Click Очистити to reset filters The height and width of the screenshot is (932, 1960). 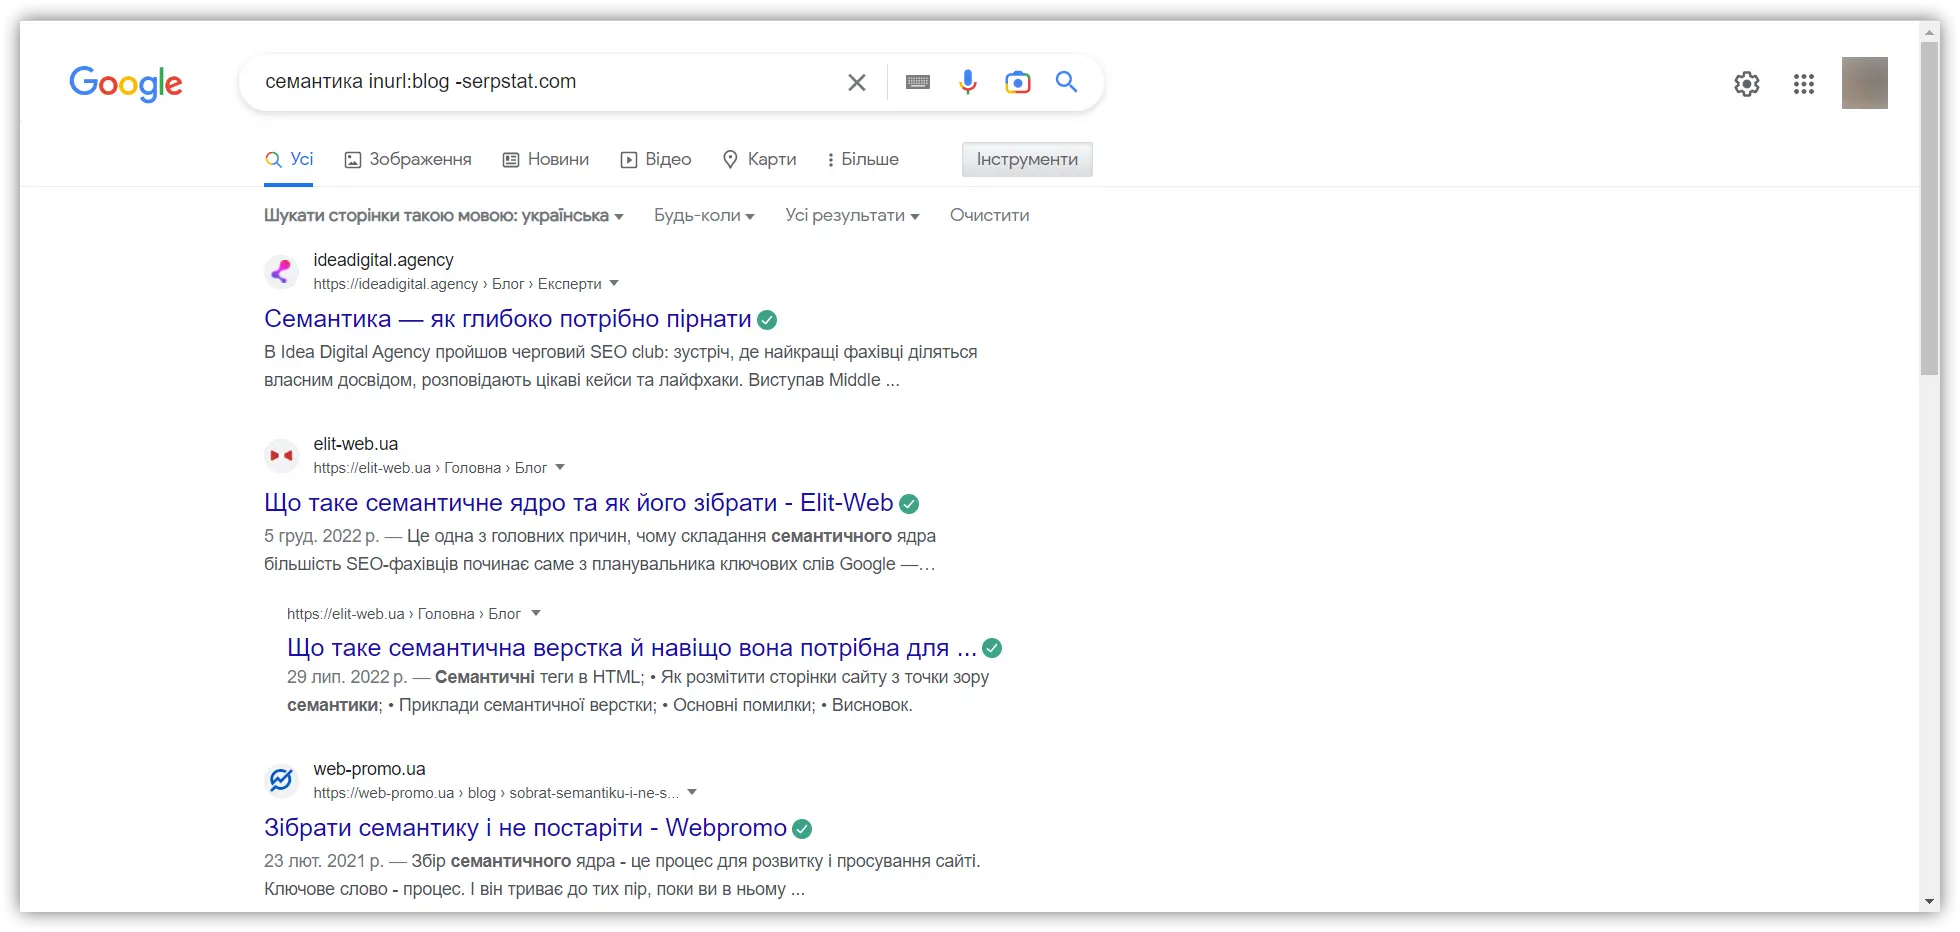coord(989,216)
